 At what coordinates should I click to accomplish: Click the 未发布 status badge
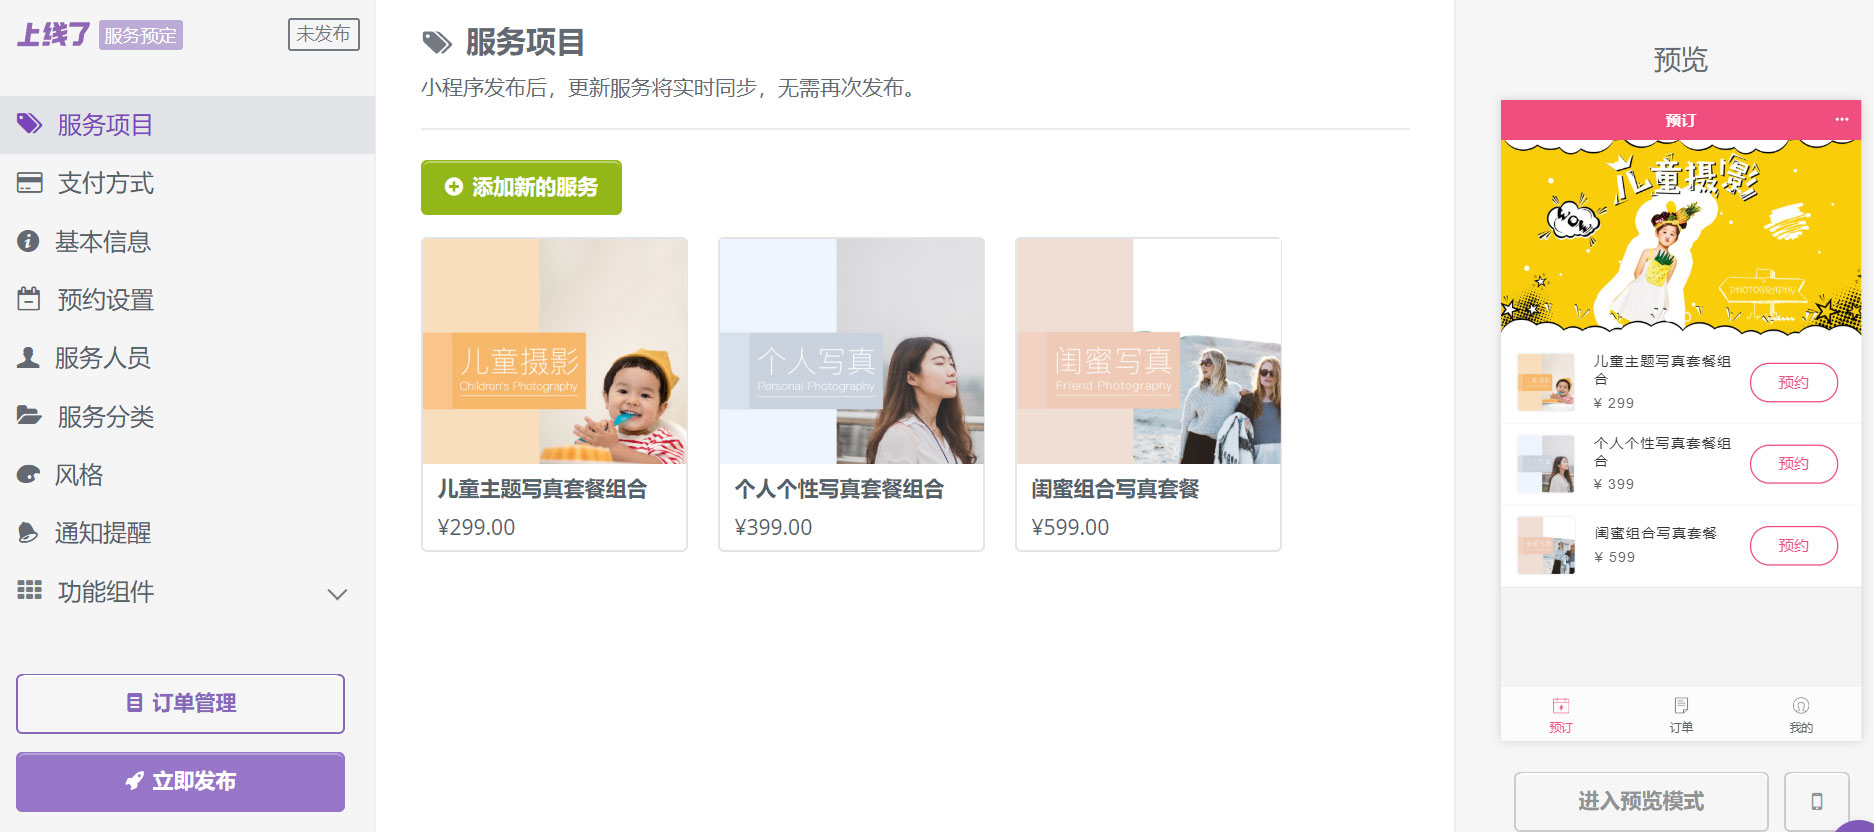point(323,34)
